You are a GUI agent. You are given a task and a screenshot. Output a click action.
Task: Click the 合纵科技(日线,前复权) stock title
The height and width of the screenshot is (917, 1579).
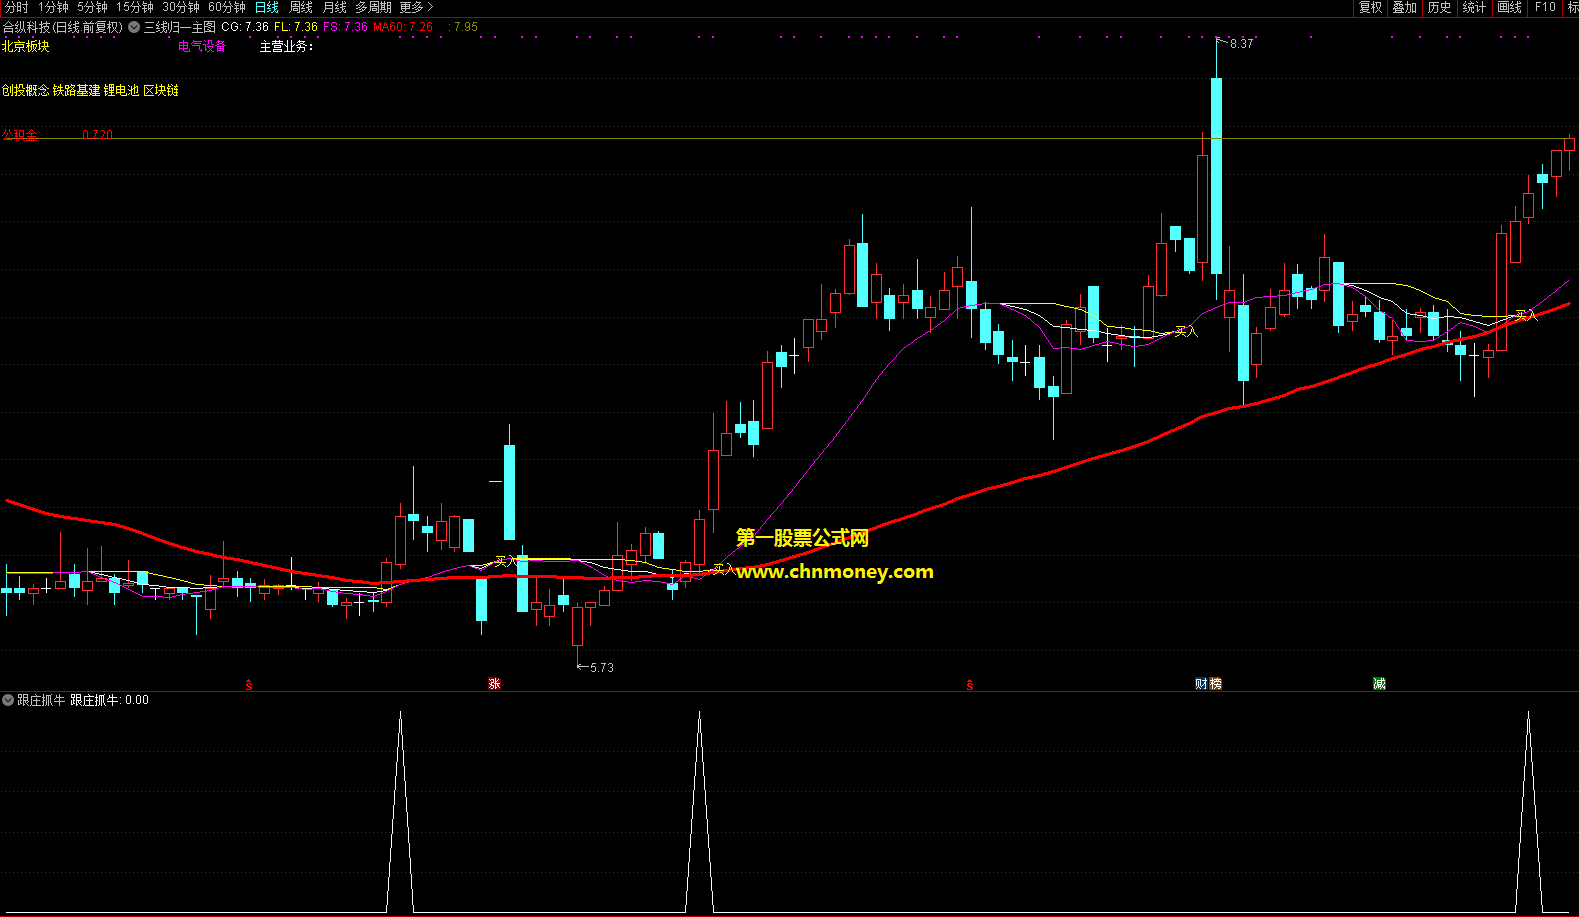63,28
